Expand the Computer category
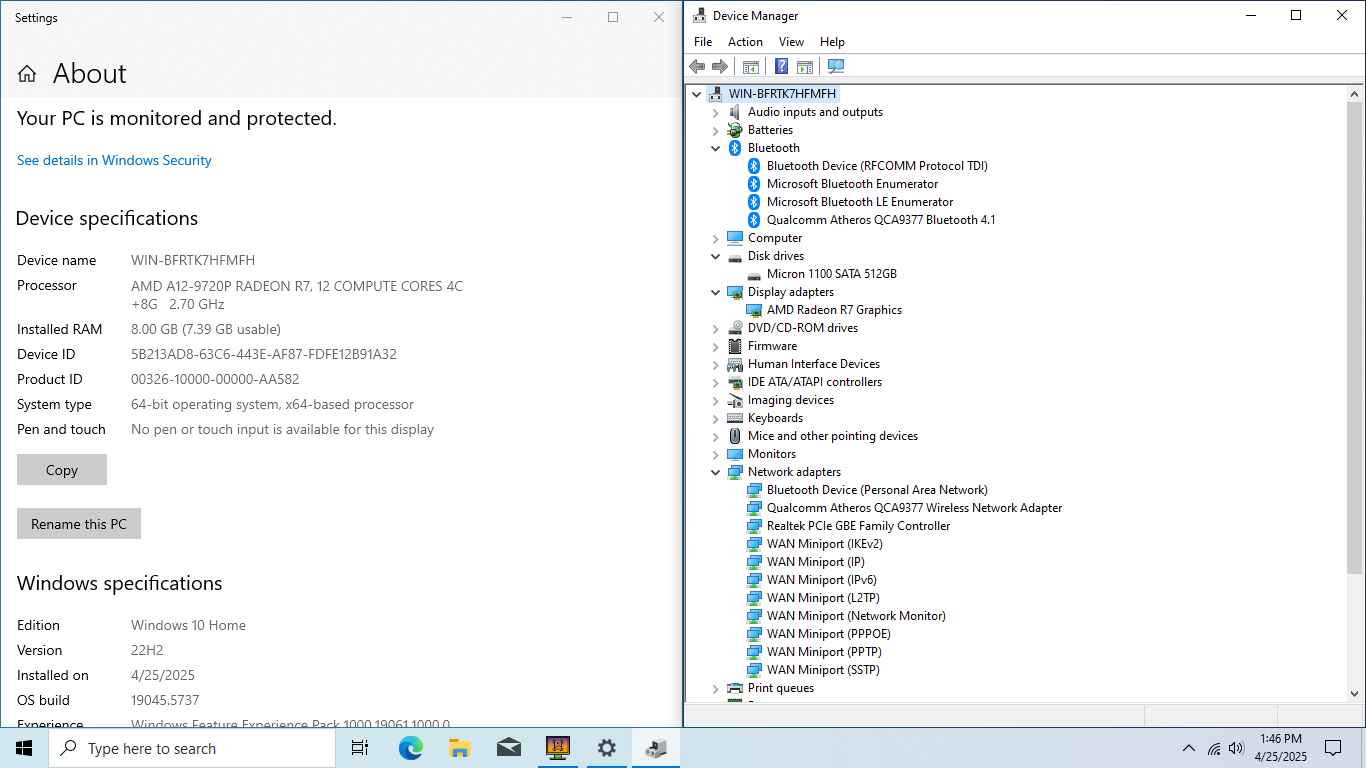This screenshot has height=768, width=1366. tap(715, 238)
